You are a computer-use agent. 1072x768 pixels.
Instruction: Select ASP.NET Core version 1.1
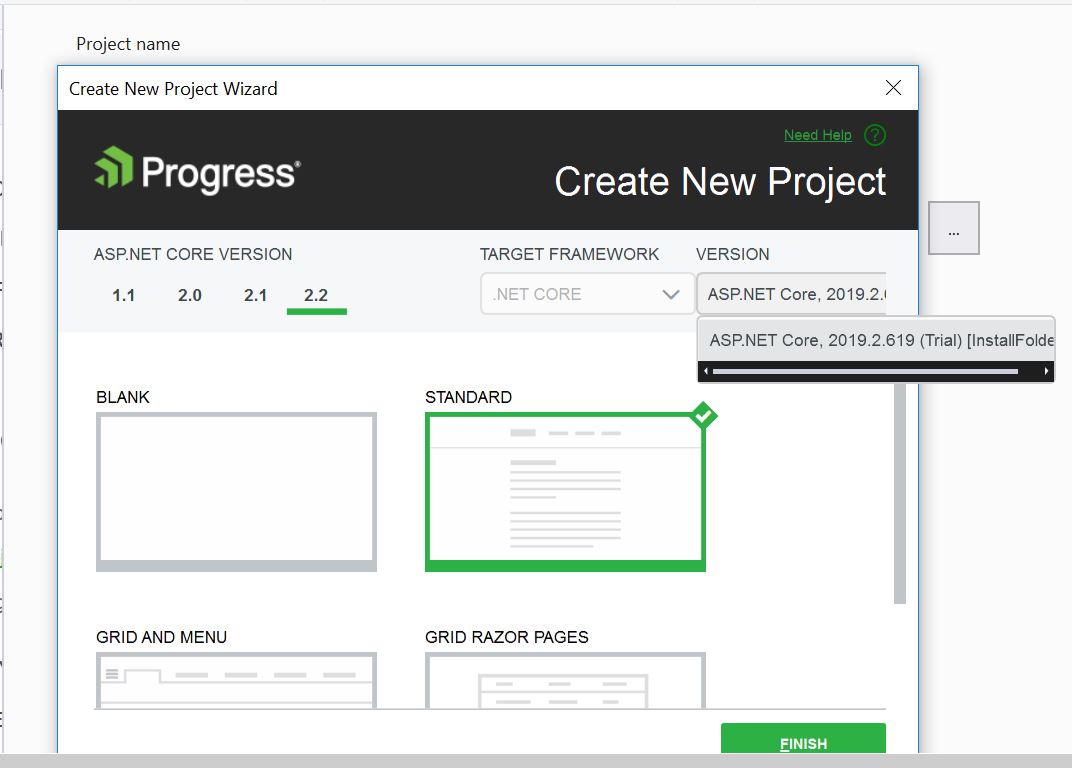coord(124,295)
